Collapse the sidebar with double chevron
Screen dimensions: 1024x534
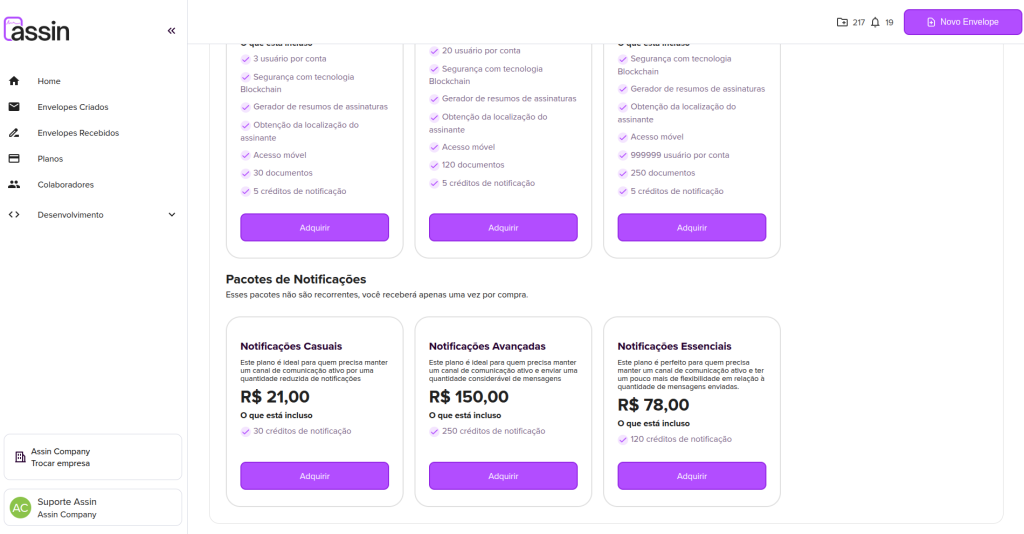(x=171, y=31)
